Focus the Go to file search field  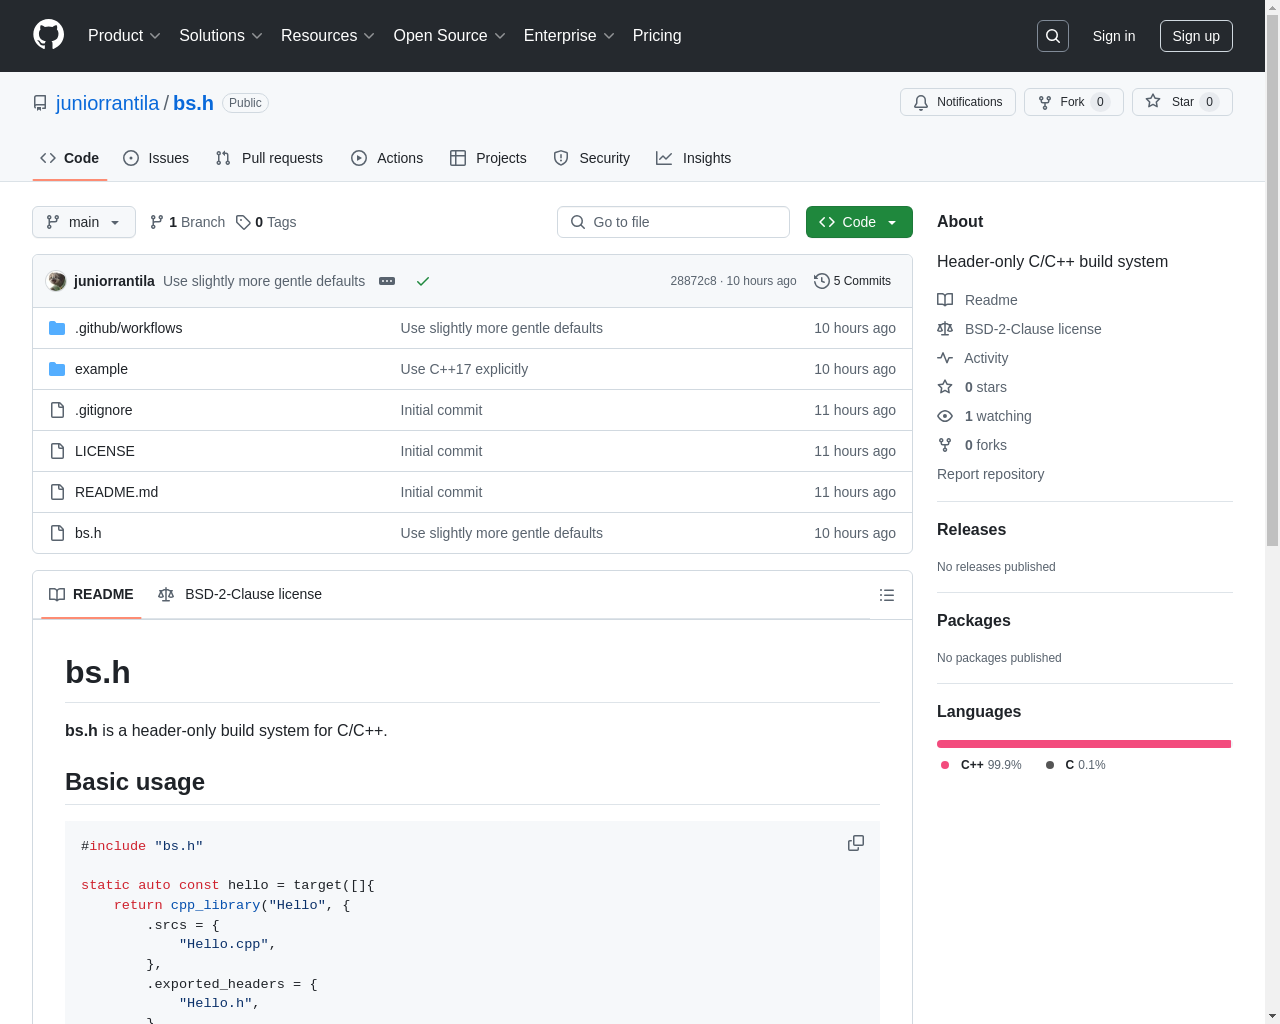pyautogui.click(x=673, y=222)
